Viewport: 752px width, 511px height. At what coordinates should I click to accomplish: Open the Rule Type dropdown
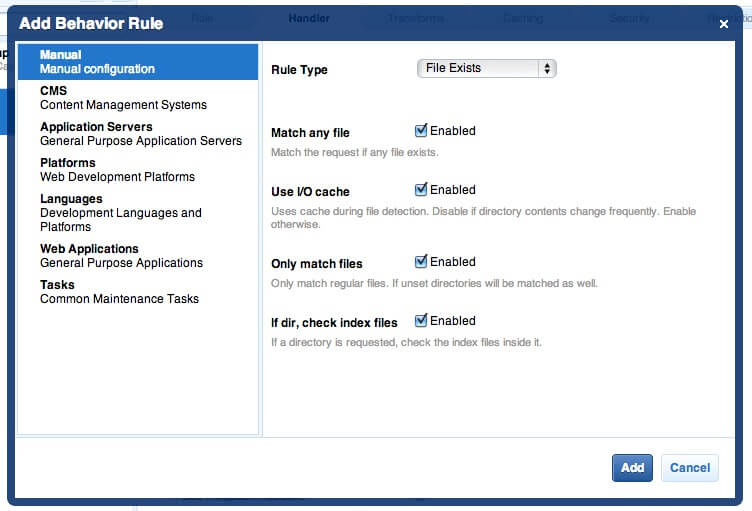point(485,68)
